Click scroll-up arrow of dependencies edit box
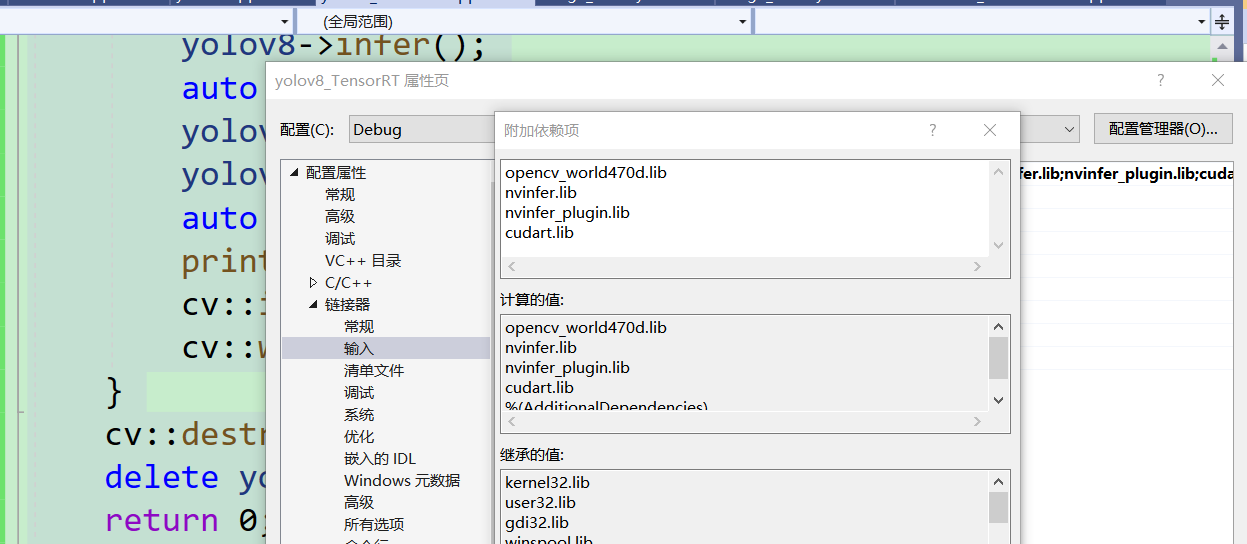Screen dimensions: 1247x544 998,172
